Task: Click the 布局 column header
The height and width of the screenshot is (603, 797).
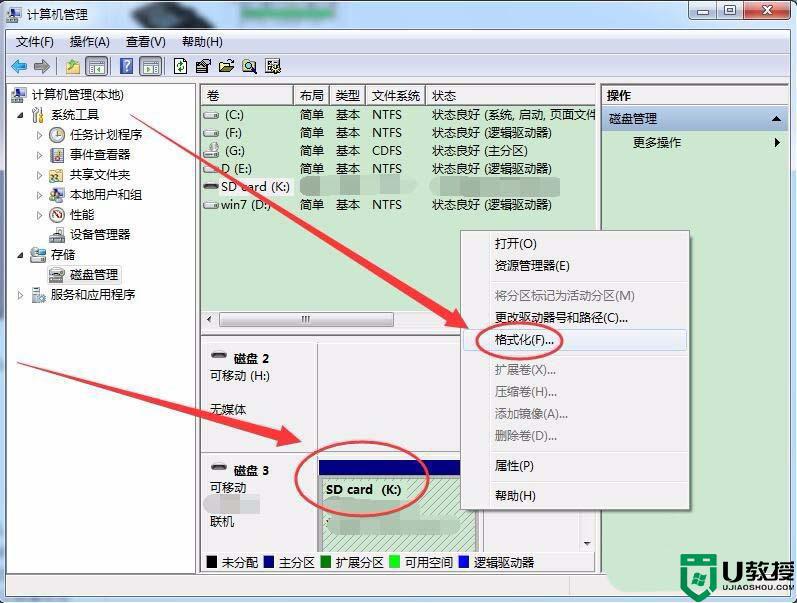Action: [311, 96]
